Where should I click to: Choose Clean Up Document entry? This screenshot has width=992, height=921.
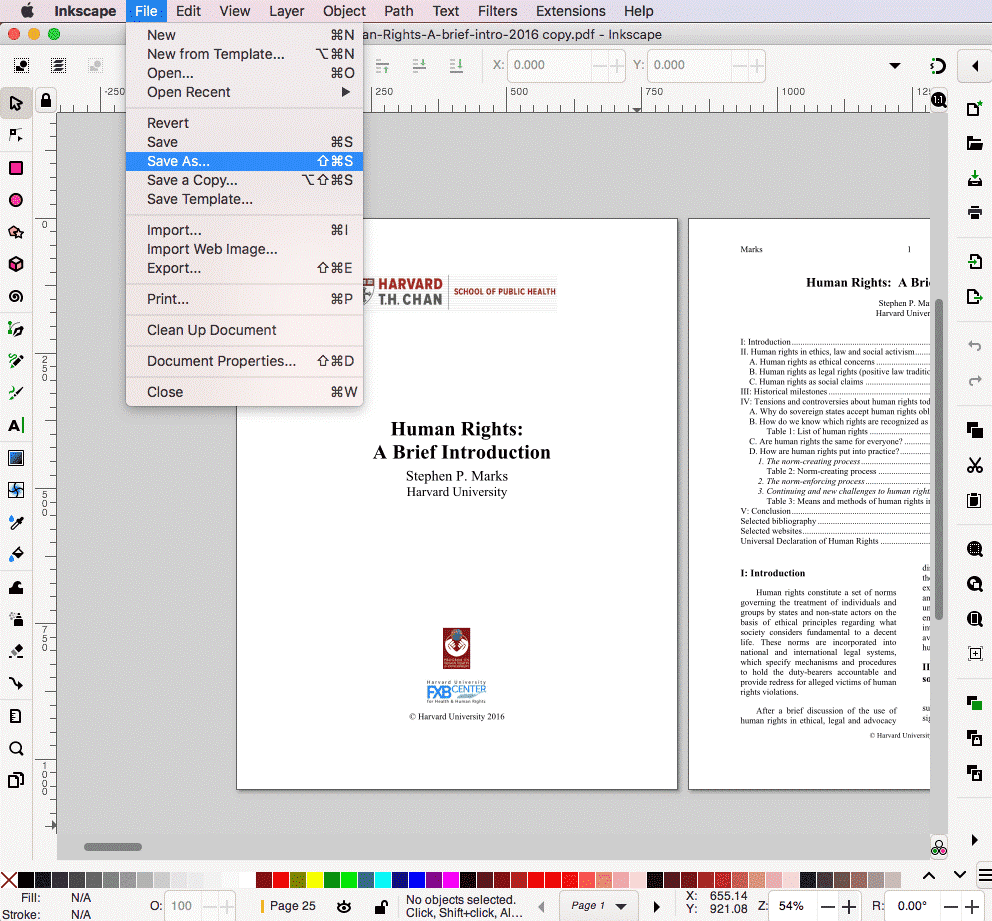(x=244, y=330)
